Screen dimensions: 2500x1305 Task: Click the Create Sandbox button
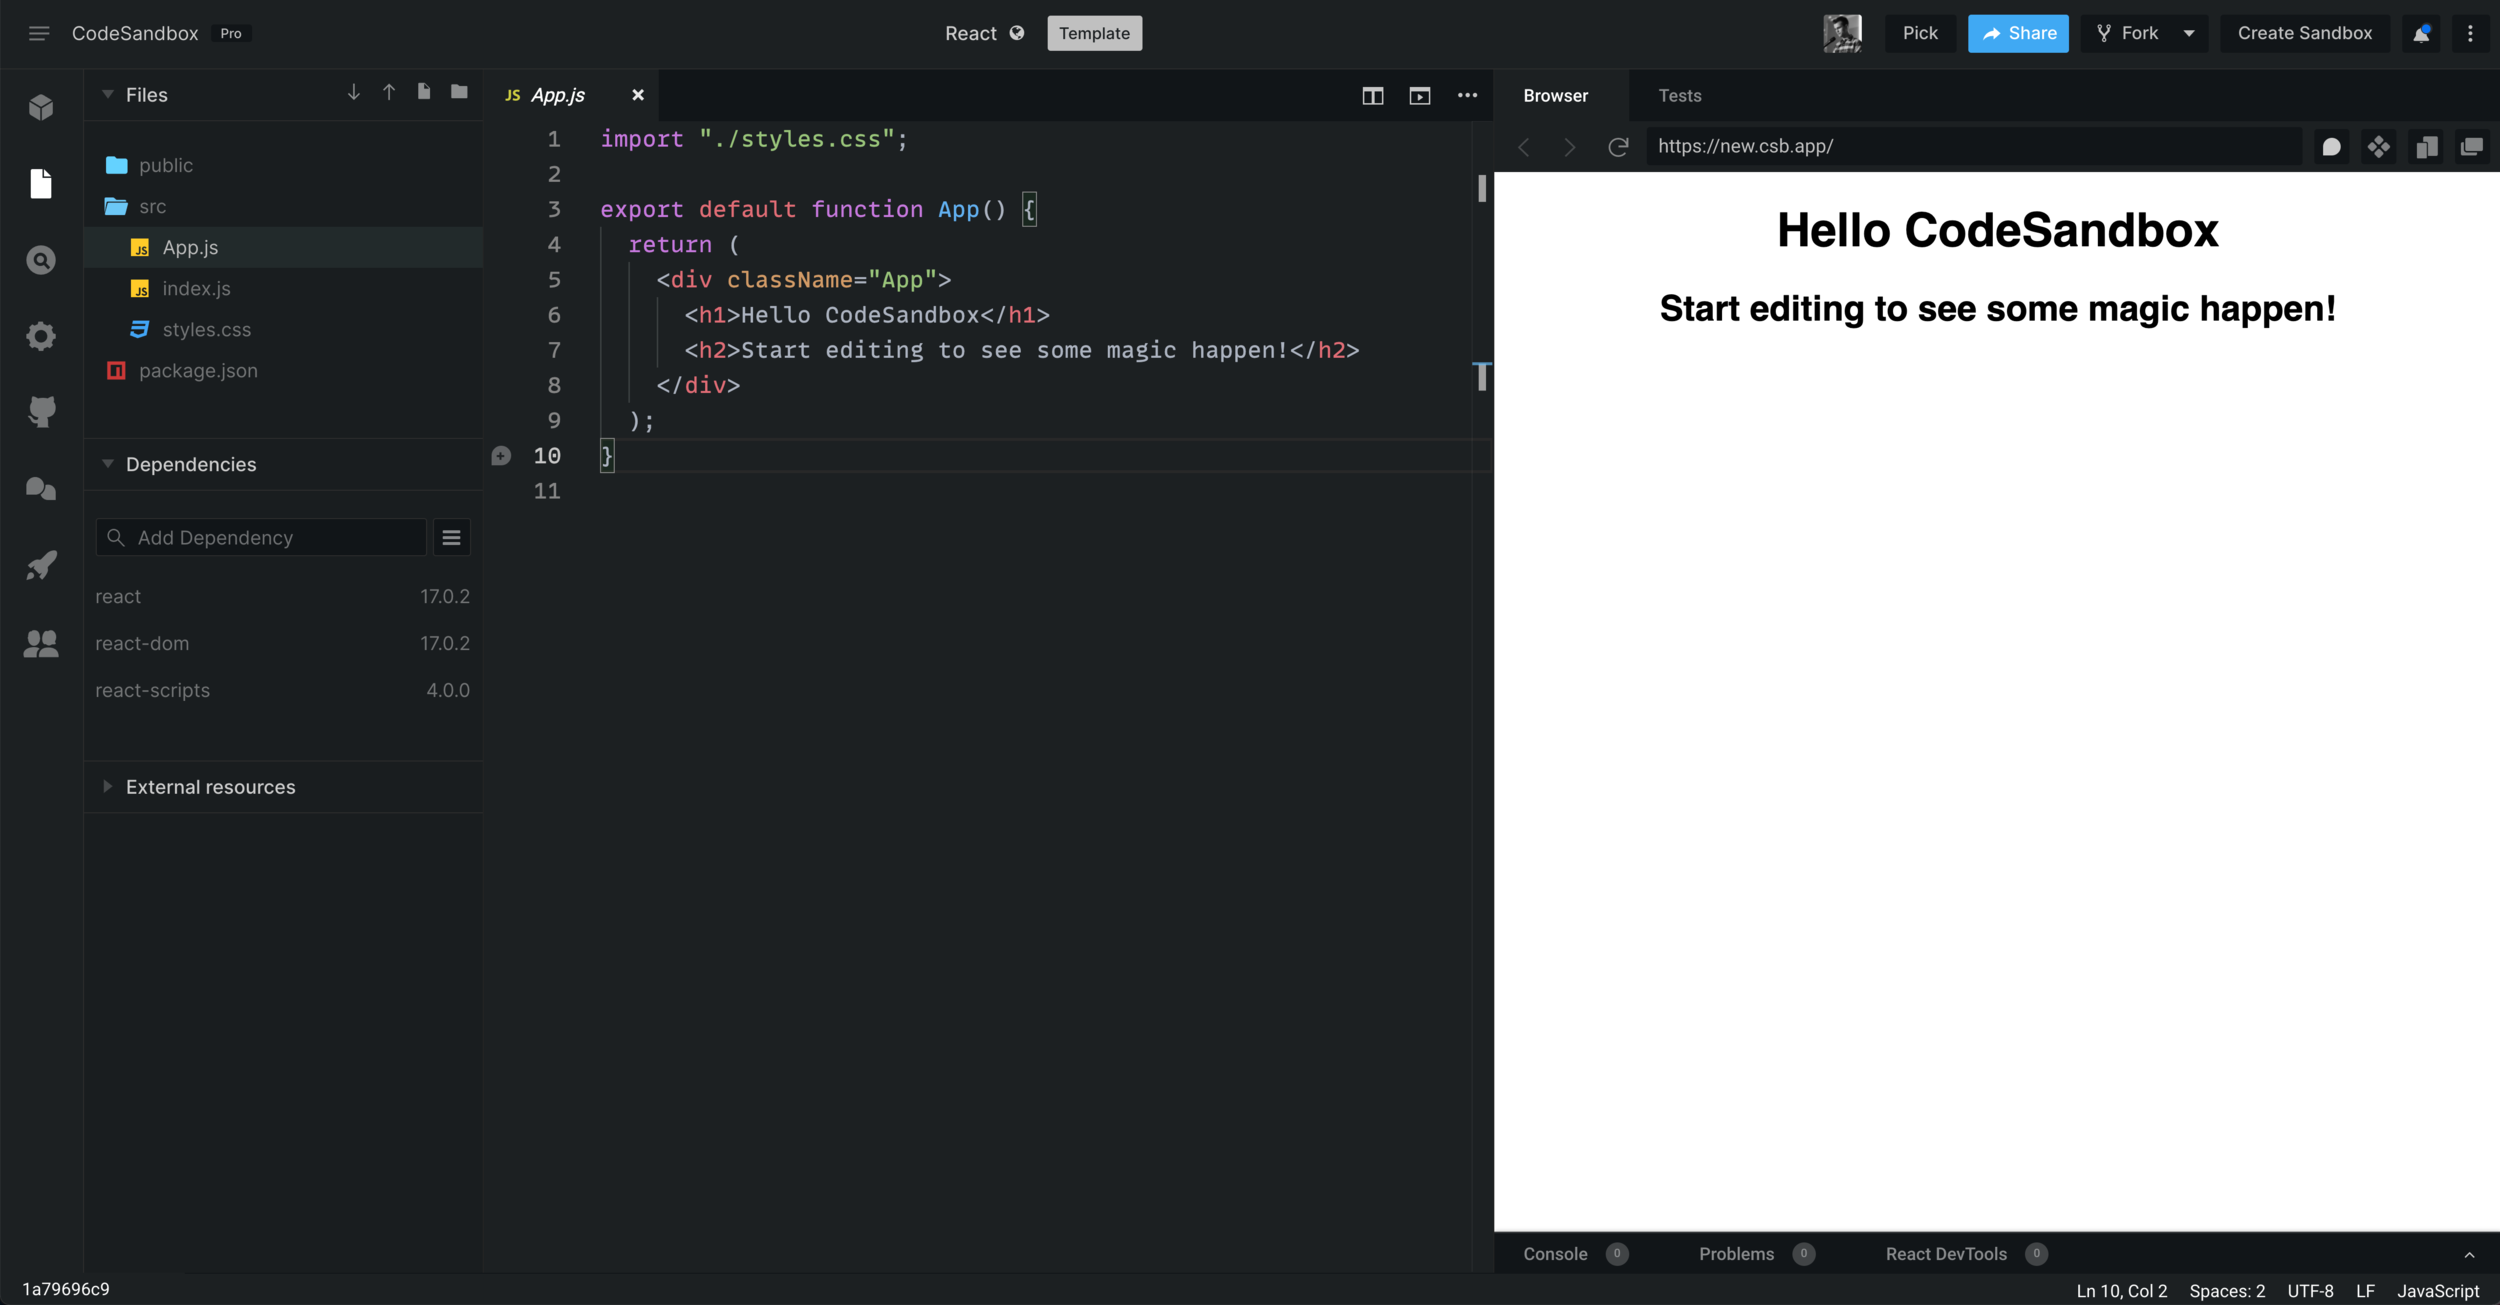pyautogui.click(x=2304, y=34)
